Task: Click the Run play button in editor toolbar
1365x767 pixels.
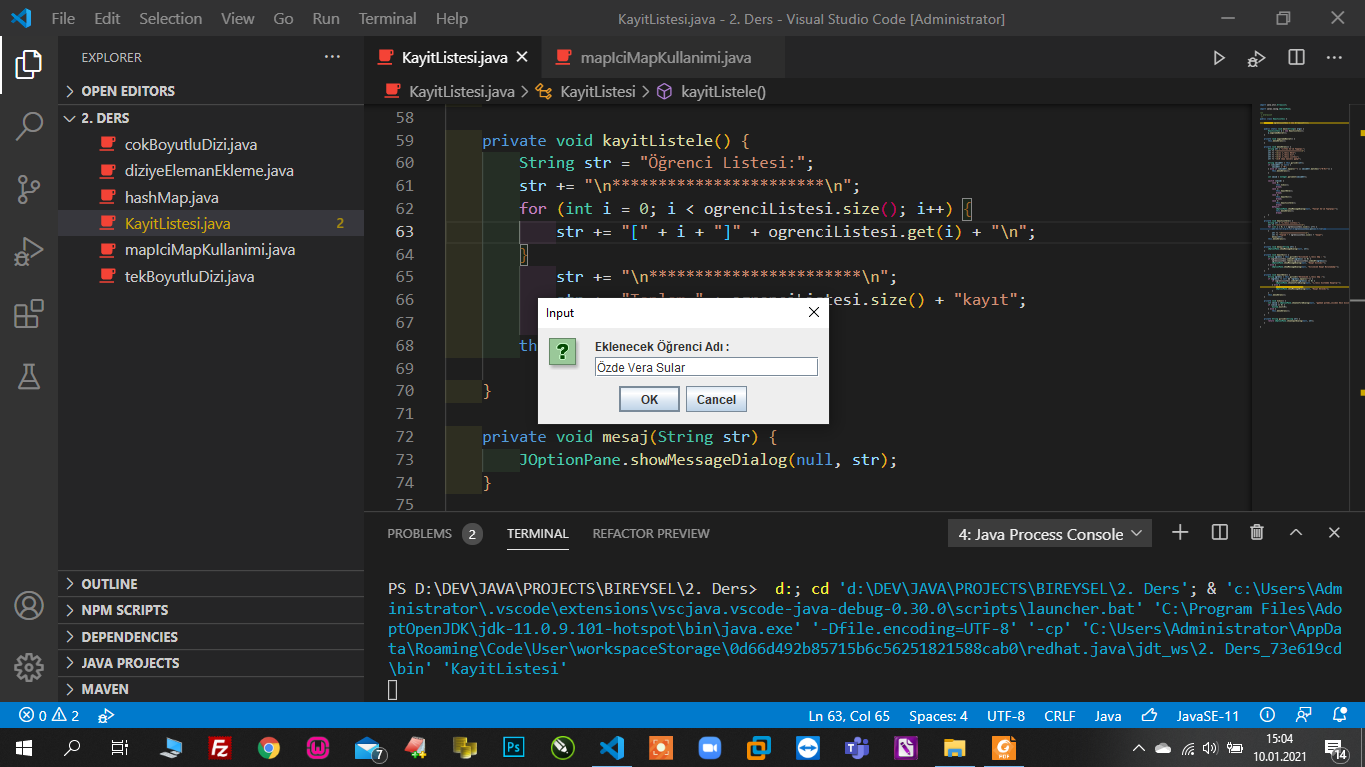Action: click(1219, 58)
